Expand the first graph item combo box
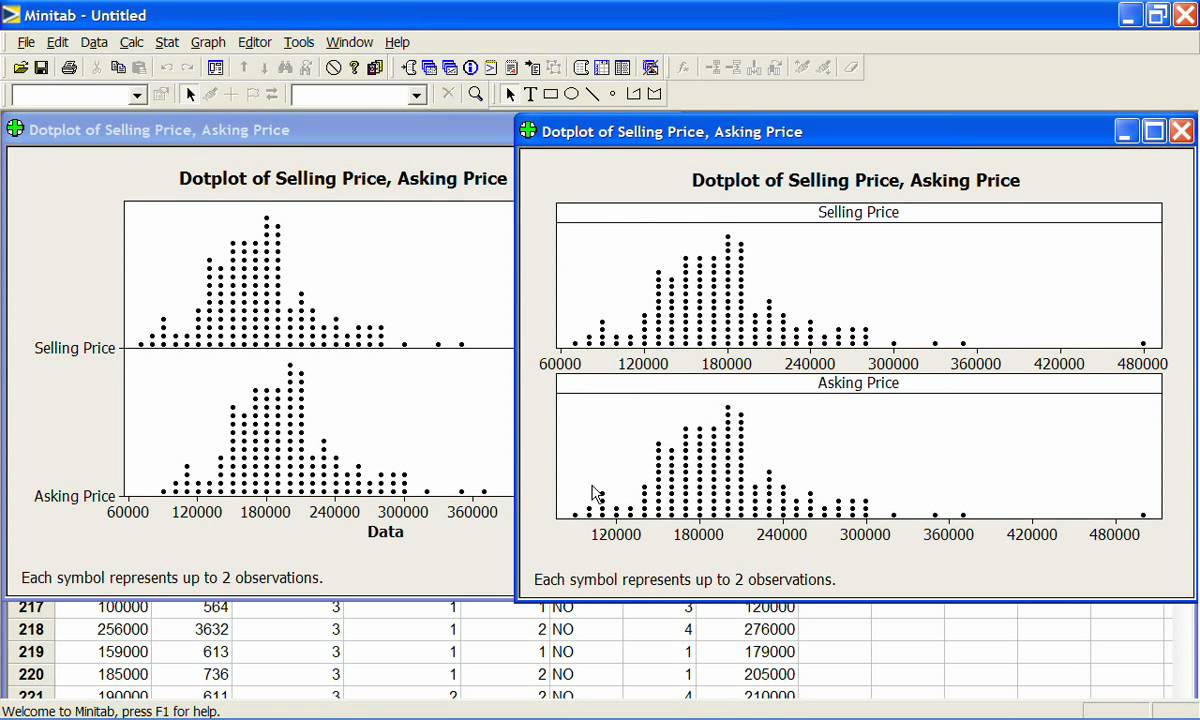This screenshot has height=720, width=1200. pos(138,95)
